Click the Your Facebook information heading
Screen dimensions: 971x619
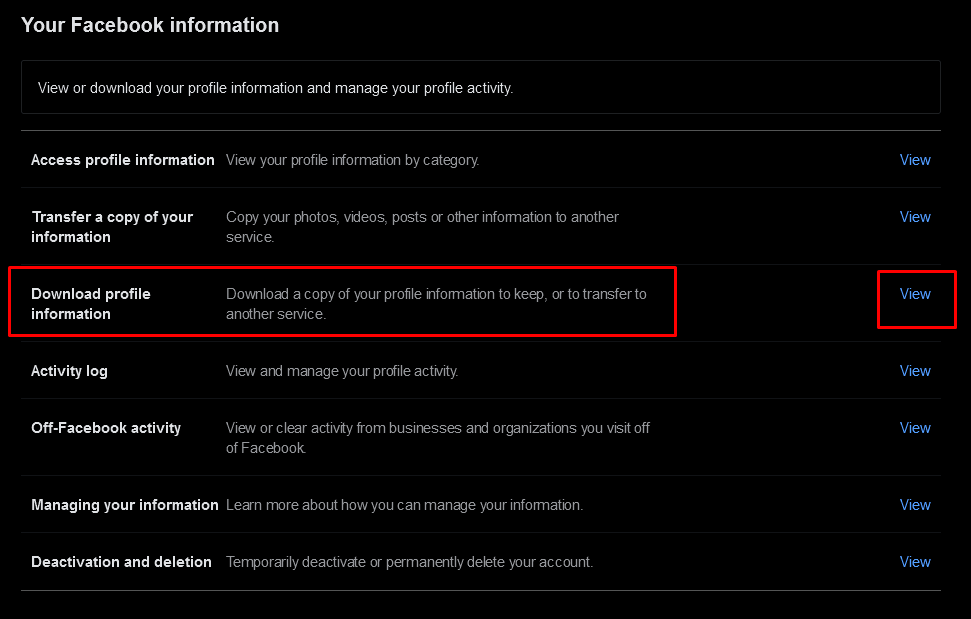(x=150, y=25)
